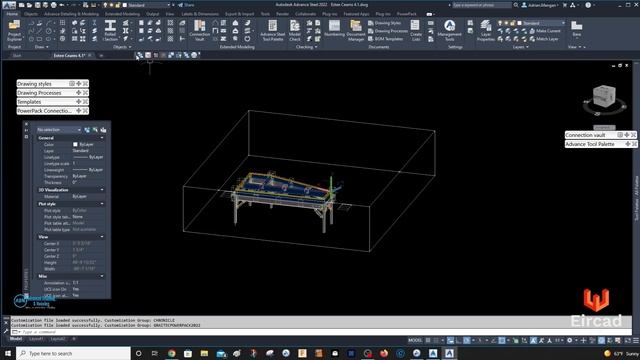Toggle MODEL space button in status bar

[415, 340]
